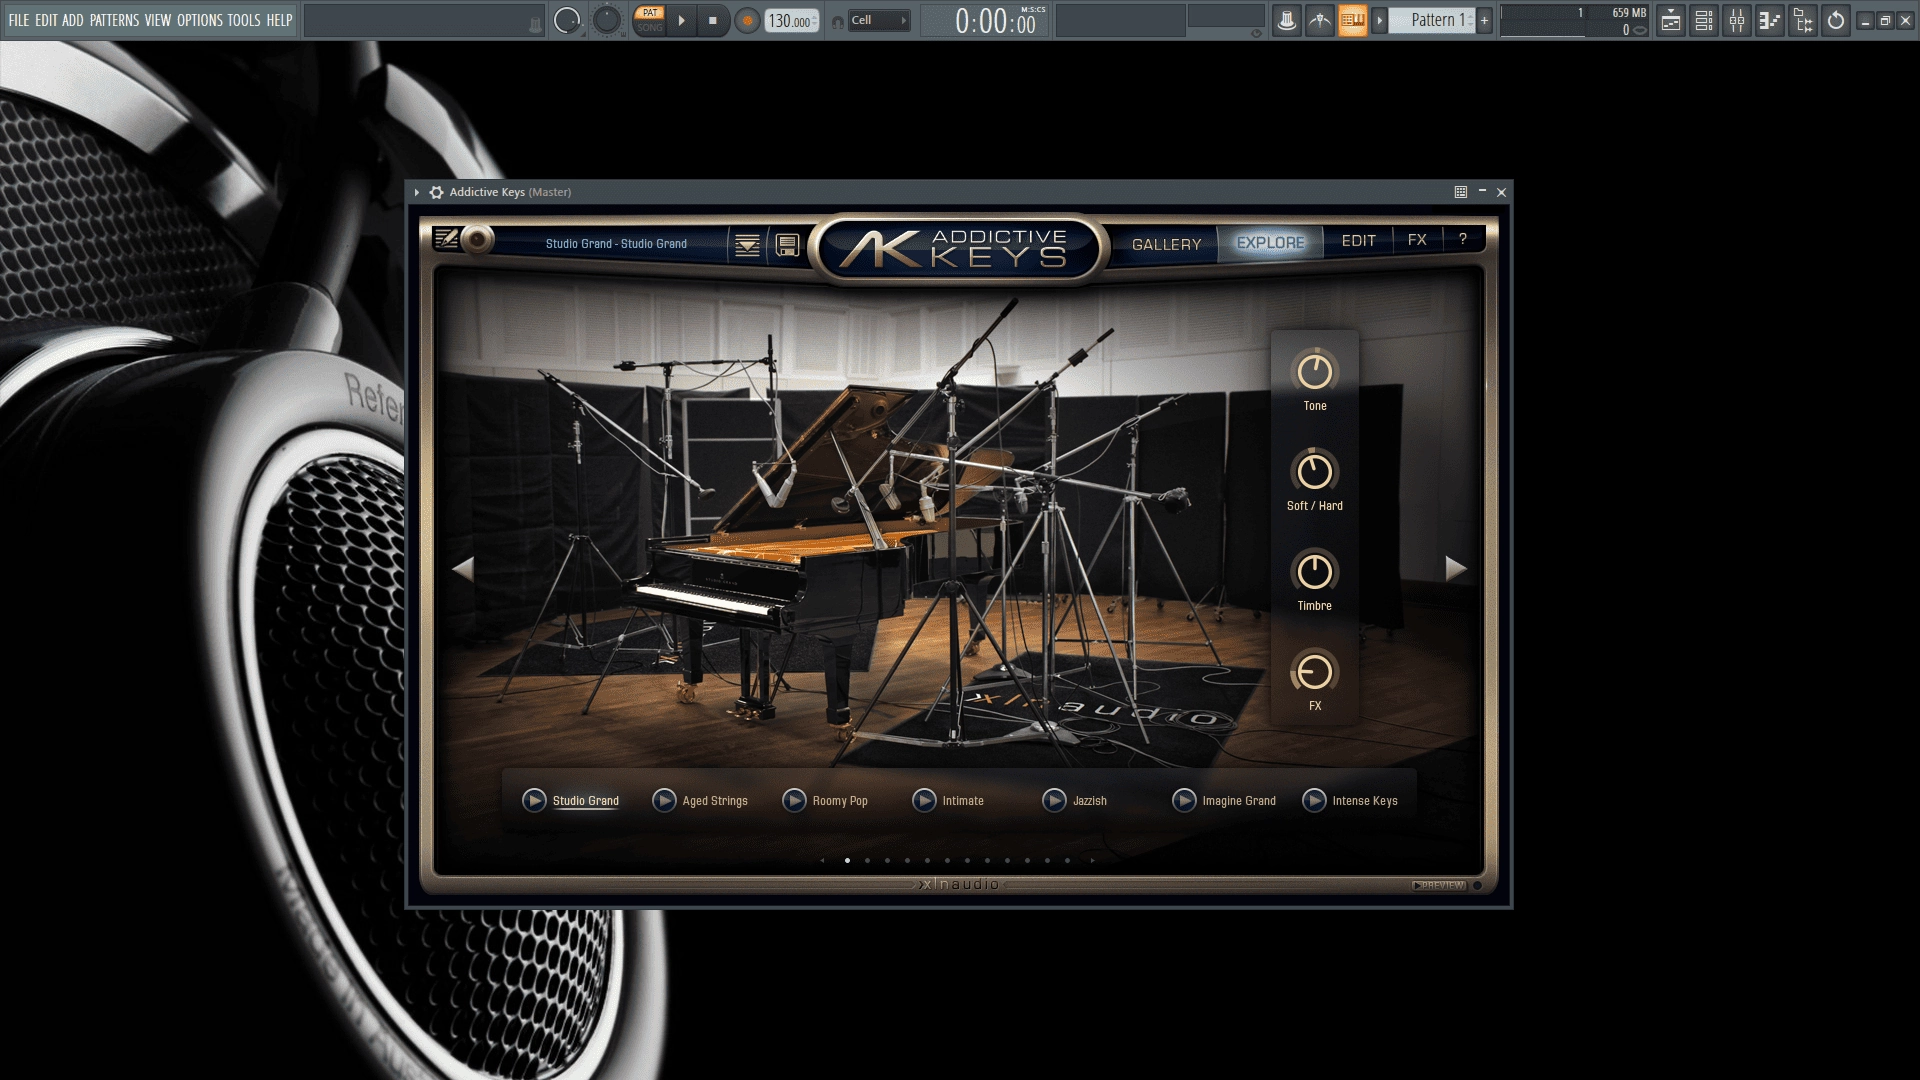Click the undo history circular arrow icon
Screen dimensions: 1920x1080
(x=1836, y=20)
